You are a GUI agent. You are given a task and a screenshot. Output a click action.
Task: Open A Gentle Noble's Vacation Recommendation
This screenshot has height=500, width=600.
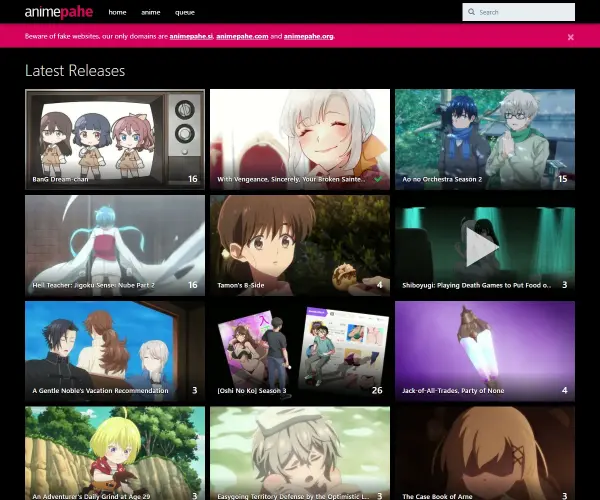click(x=115, y=351)
